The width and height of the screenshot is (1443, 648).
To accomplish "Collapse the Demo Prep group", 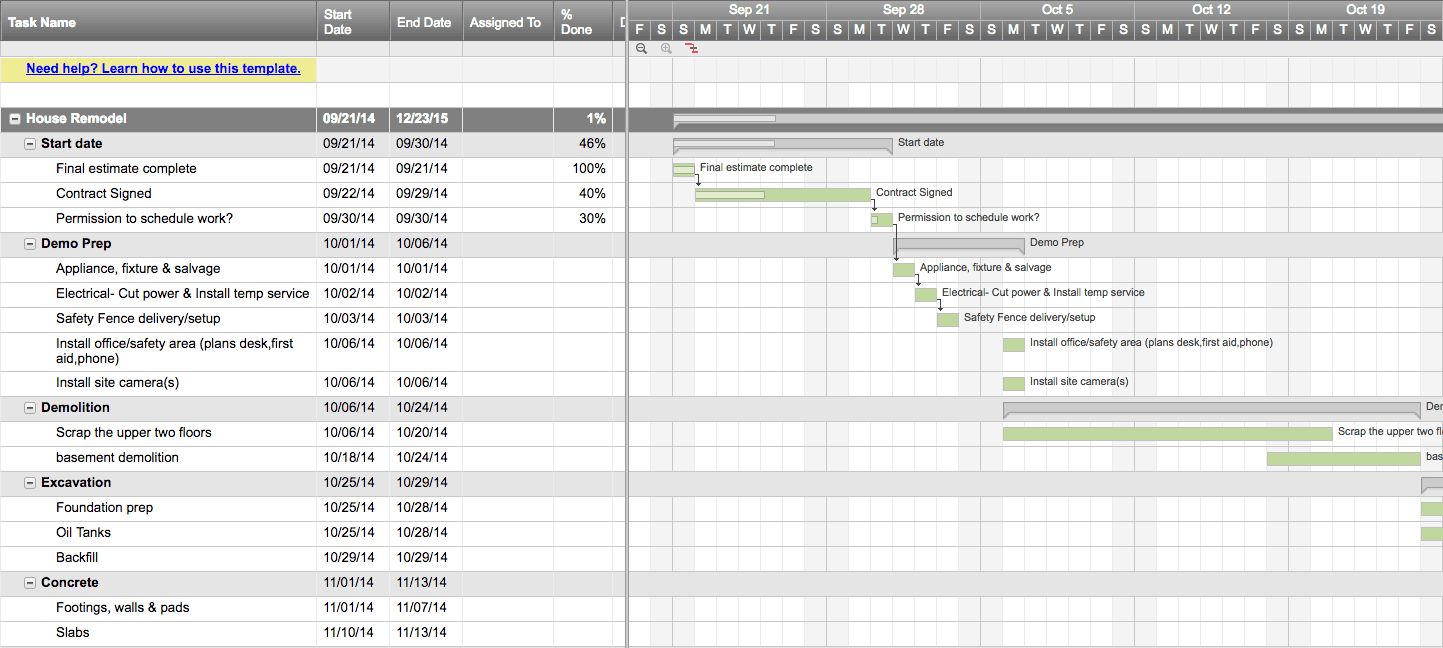I will 31,244.
